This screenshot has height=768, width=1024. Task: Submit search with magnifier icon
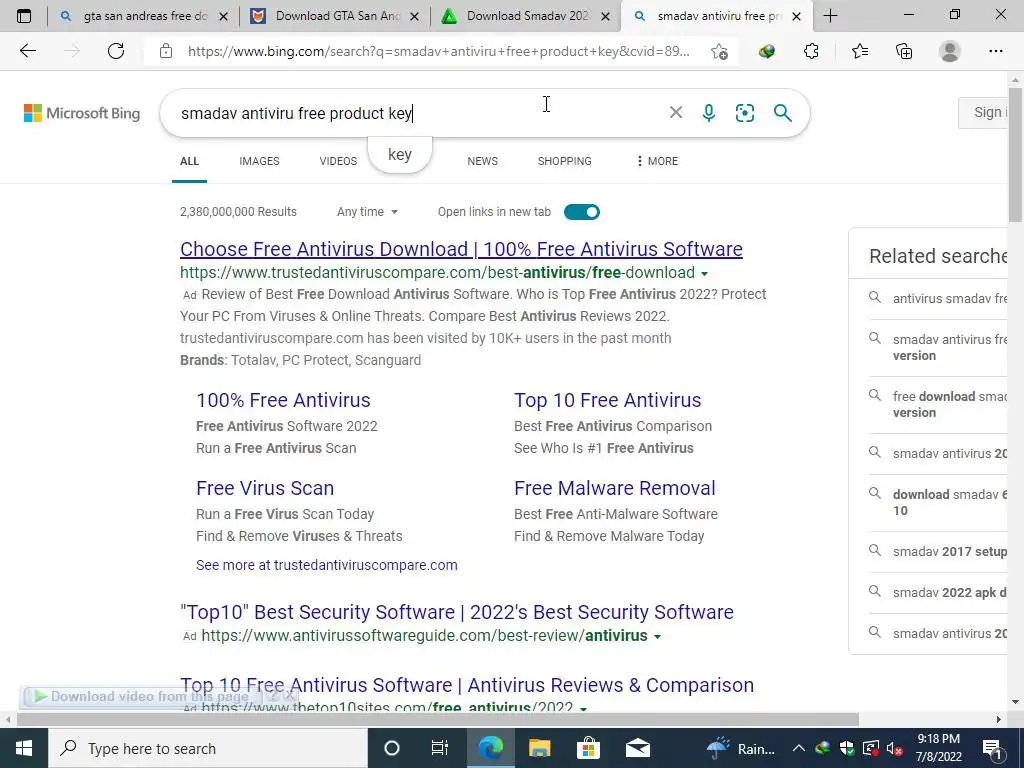click(x=782, y=113)
